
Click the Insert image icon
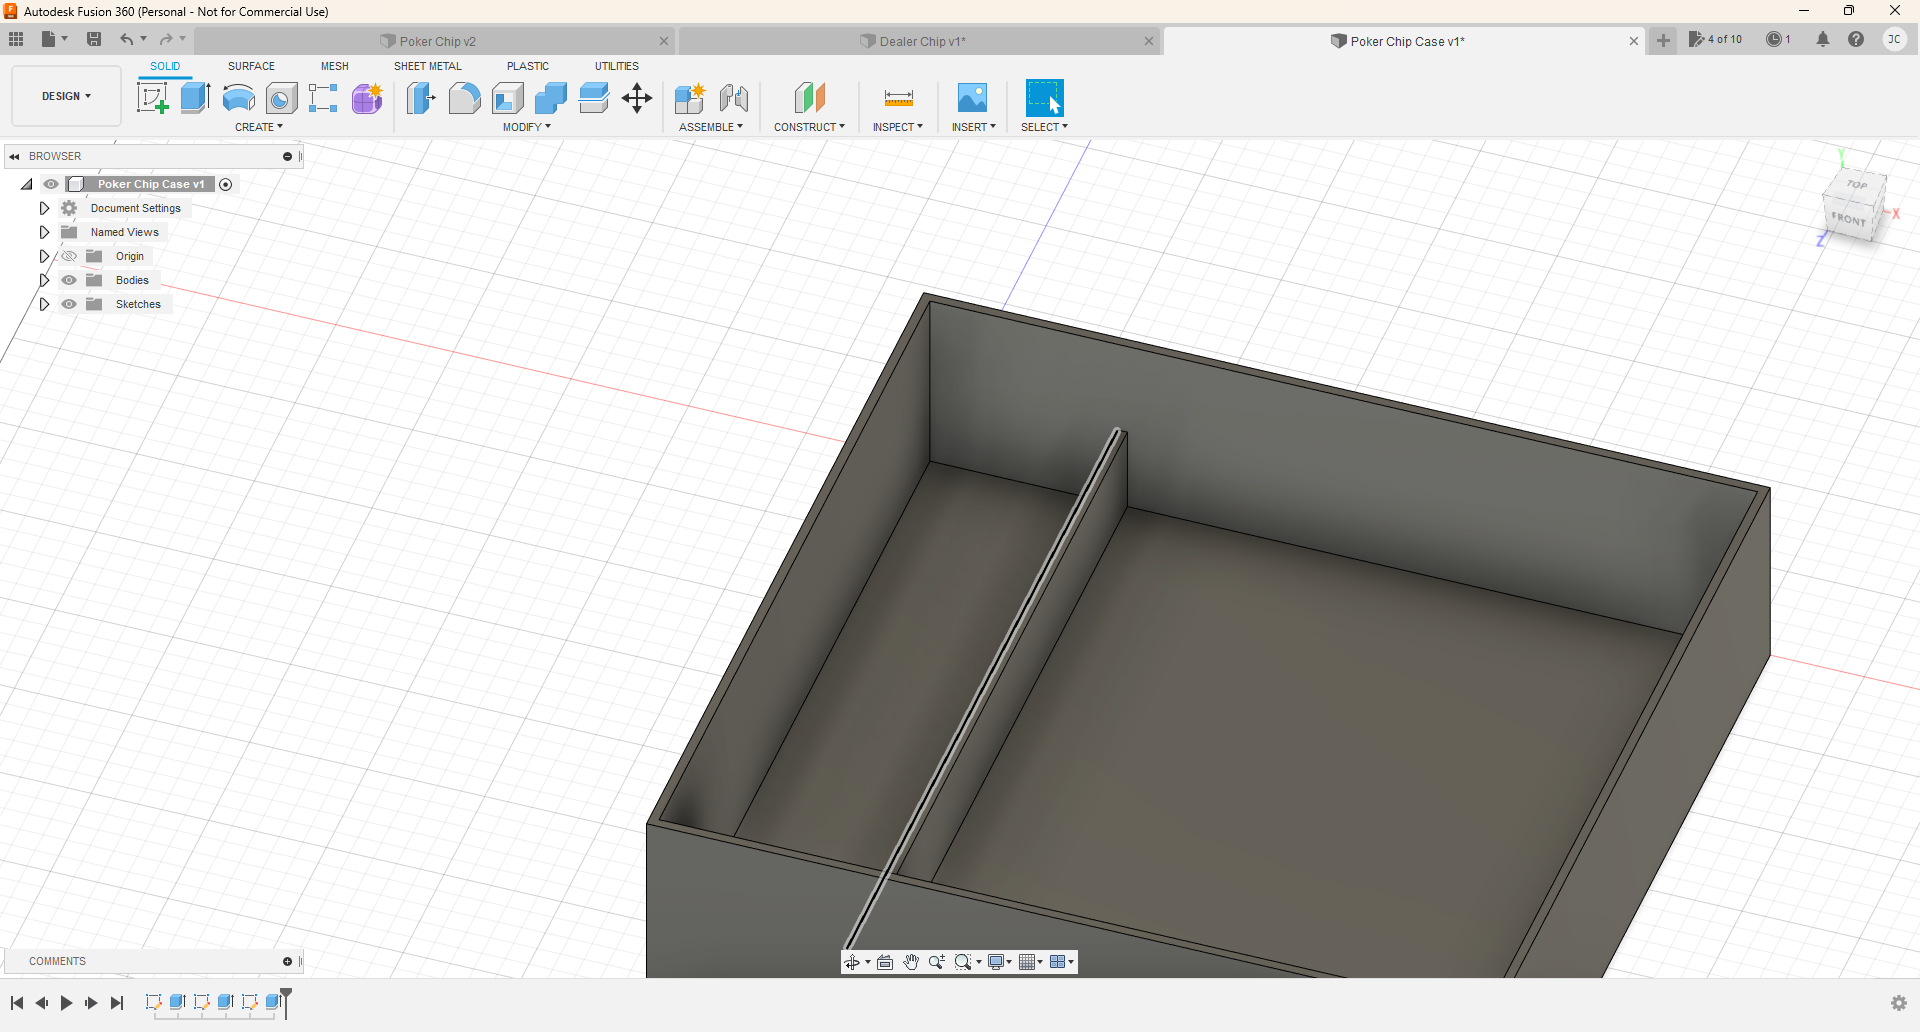972,98
